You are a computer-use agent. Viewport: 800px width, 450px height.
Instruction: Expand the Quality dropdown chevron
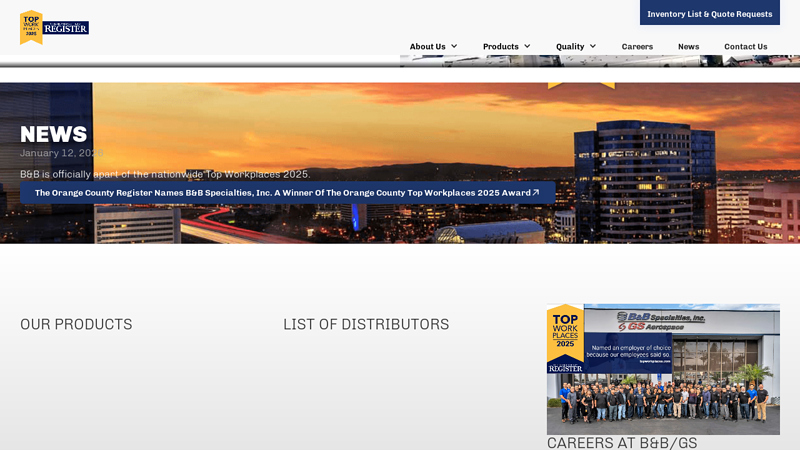[x=592, y=46]
